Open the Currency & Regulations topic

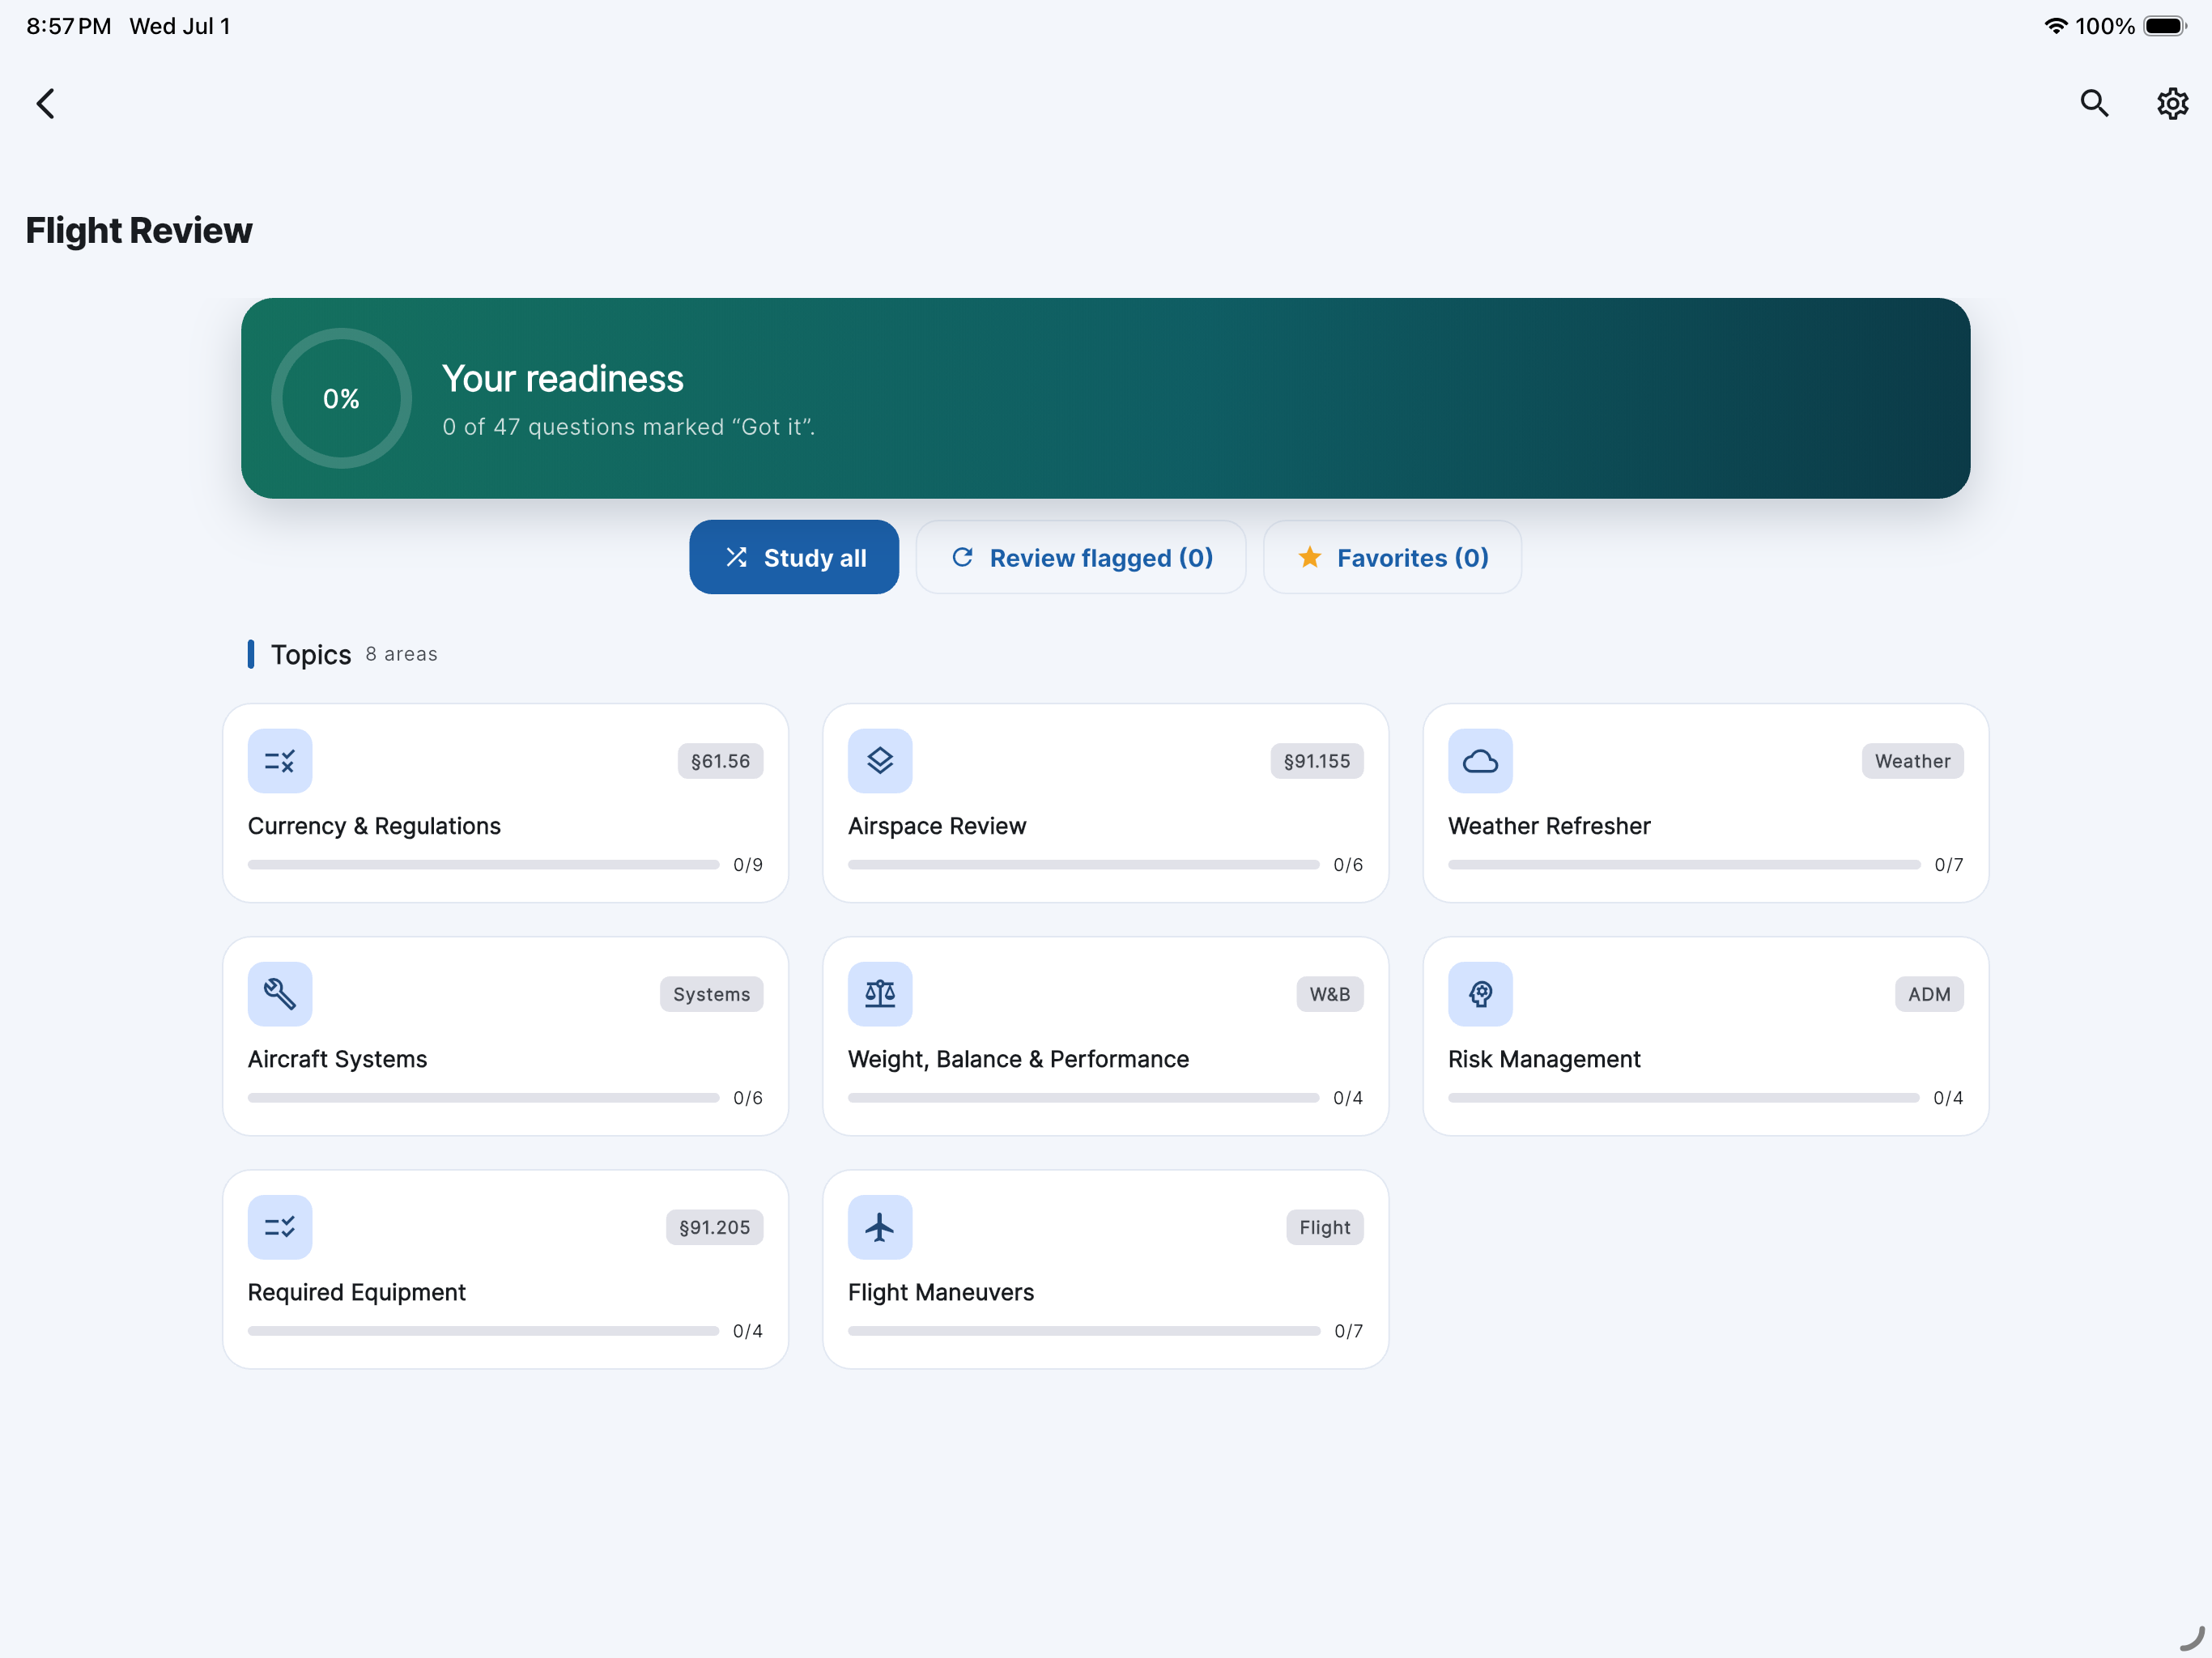tap(505, 803)
